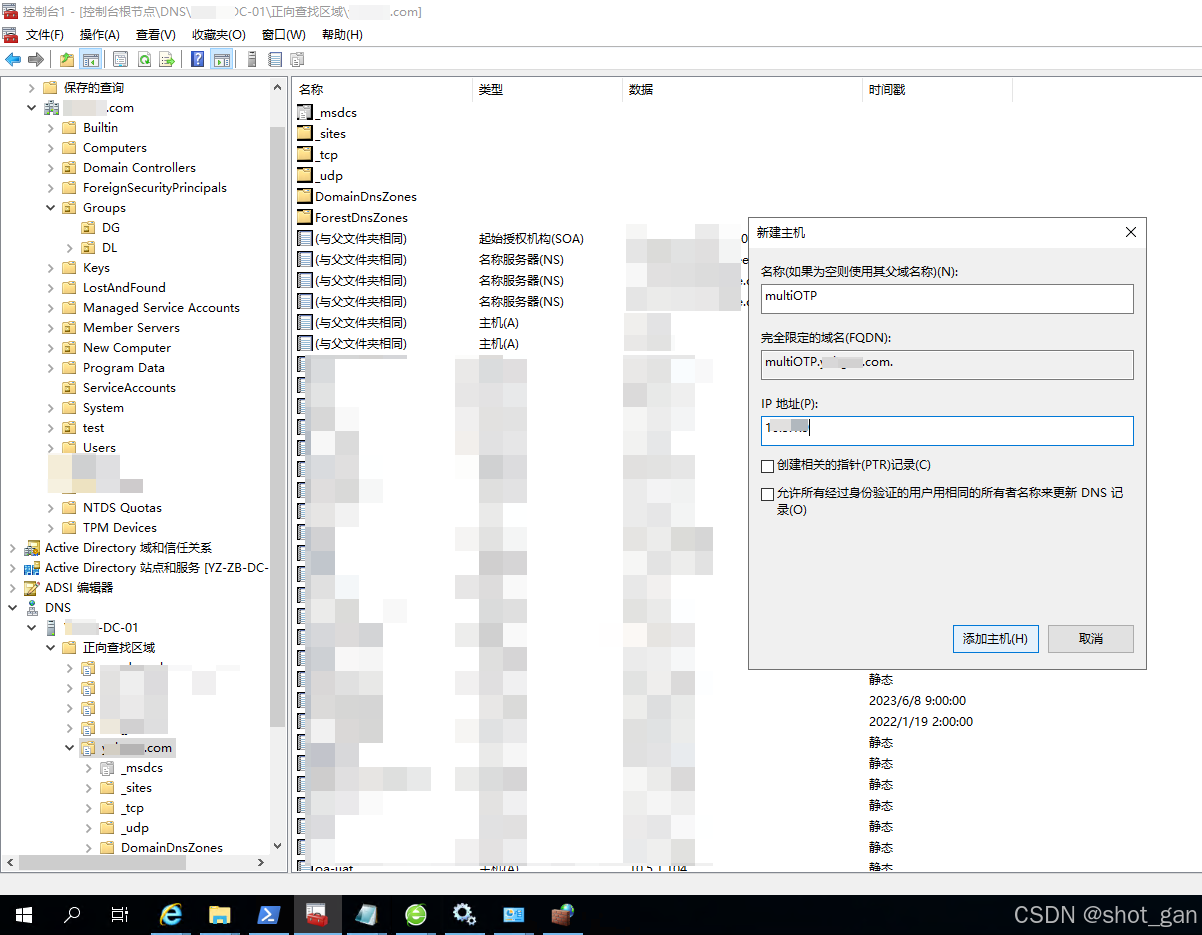This screenshot has width=1202, height=935.
Task: Open Properties via the toolbar icon
Action: coord(121,60)
